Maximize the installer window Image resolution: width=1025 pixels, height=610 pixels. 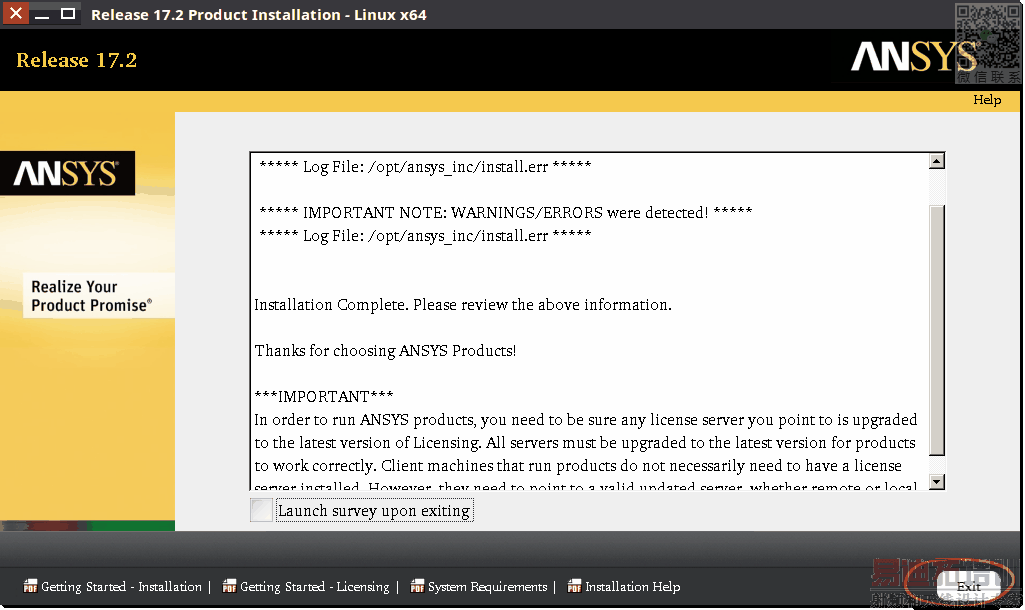pos(68,13)
